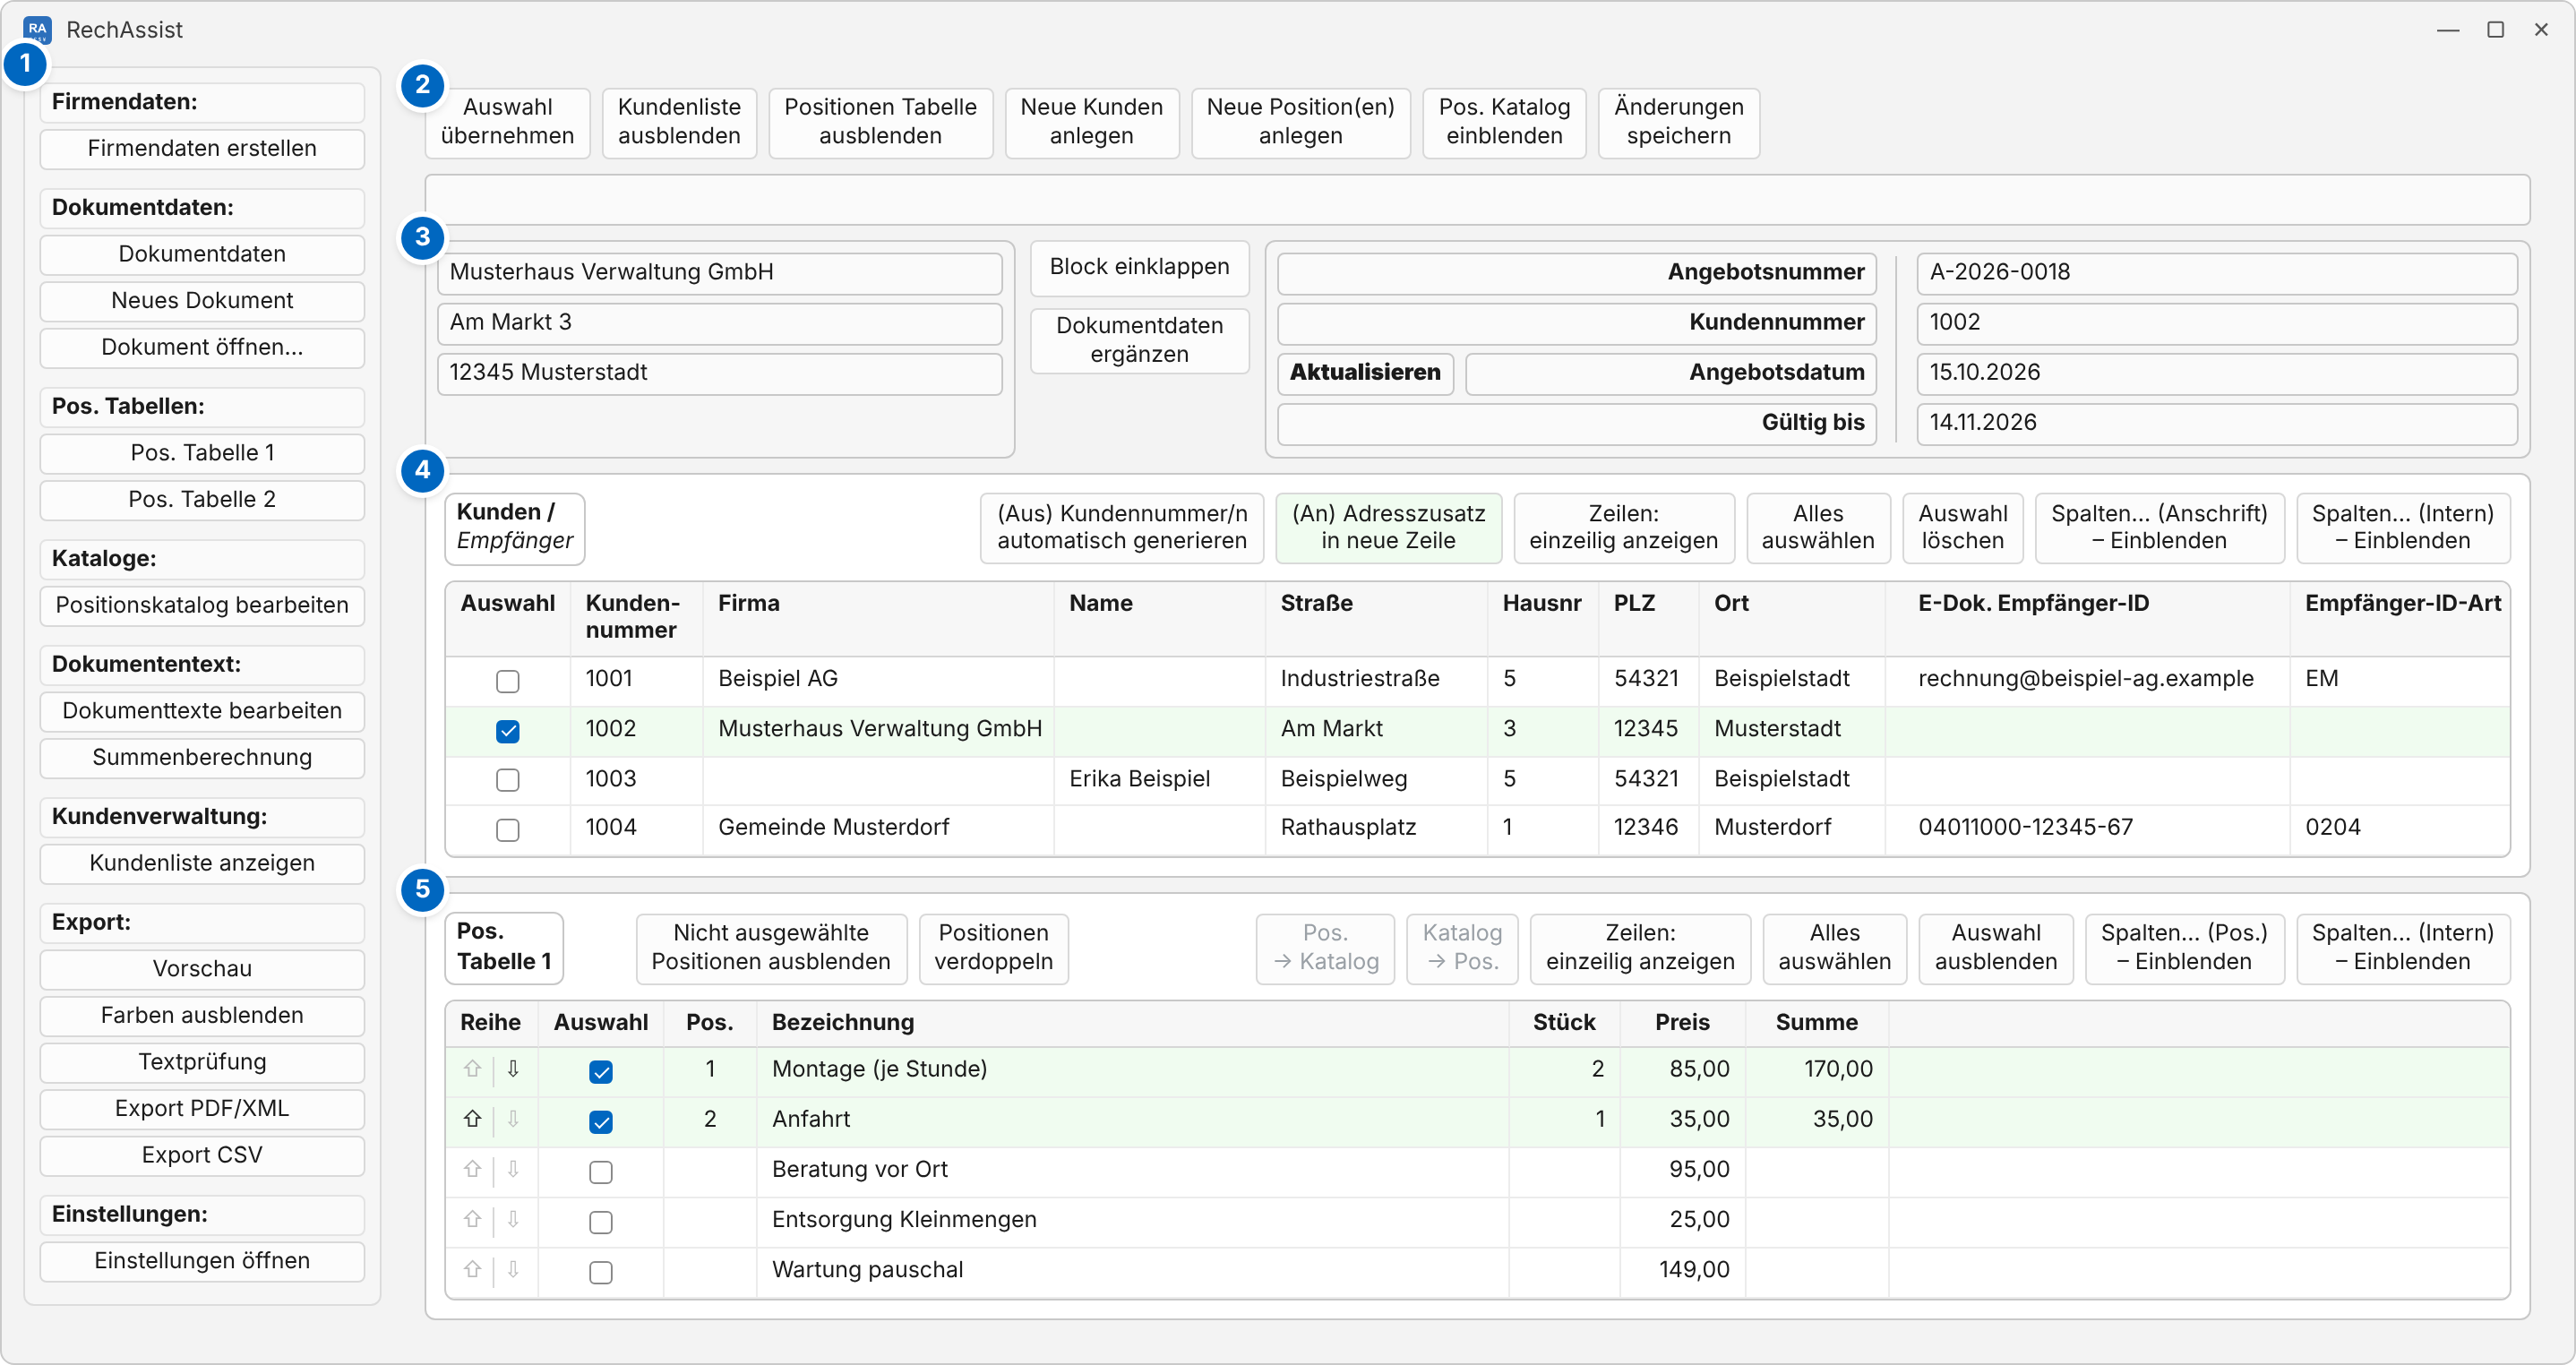Check the Entsorgung Kleinmengen position
The image size is (2576, 1365).
(601, 1222)
